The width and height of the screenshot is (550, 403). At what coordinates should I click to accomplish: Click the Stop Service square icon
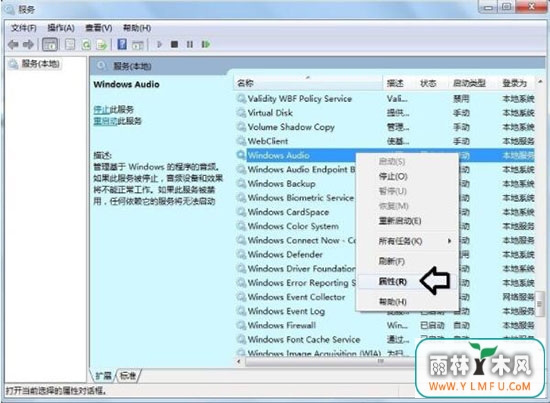[x=174, y=45]
